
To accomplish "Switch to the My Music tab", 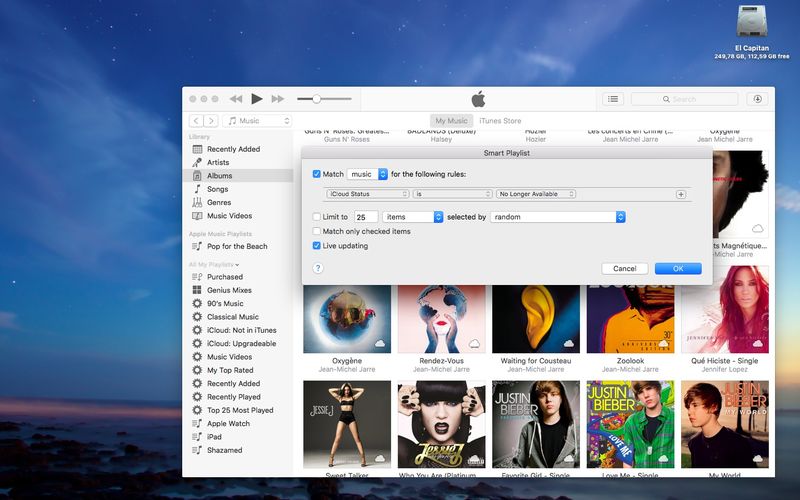I will 451,121.
